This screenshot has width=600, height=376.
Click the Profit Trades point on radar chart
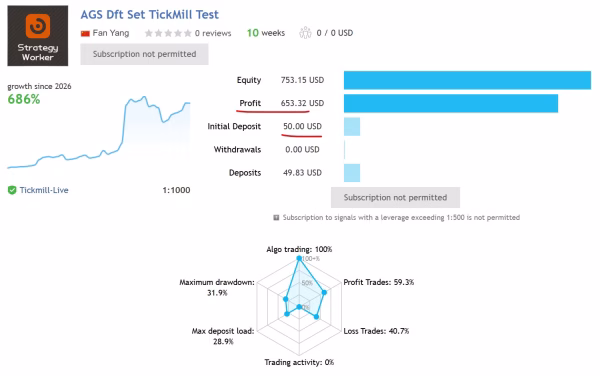click(x=324, y=292)
